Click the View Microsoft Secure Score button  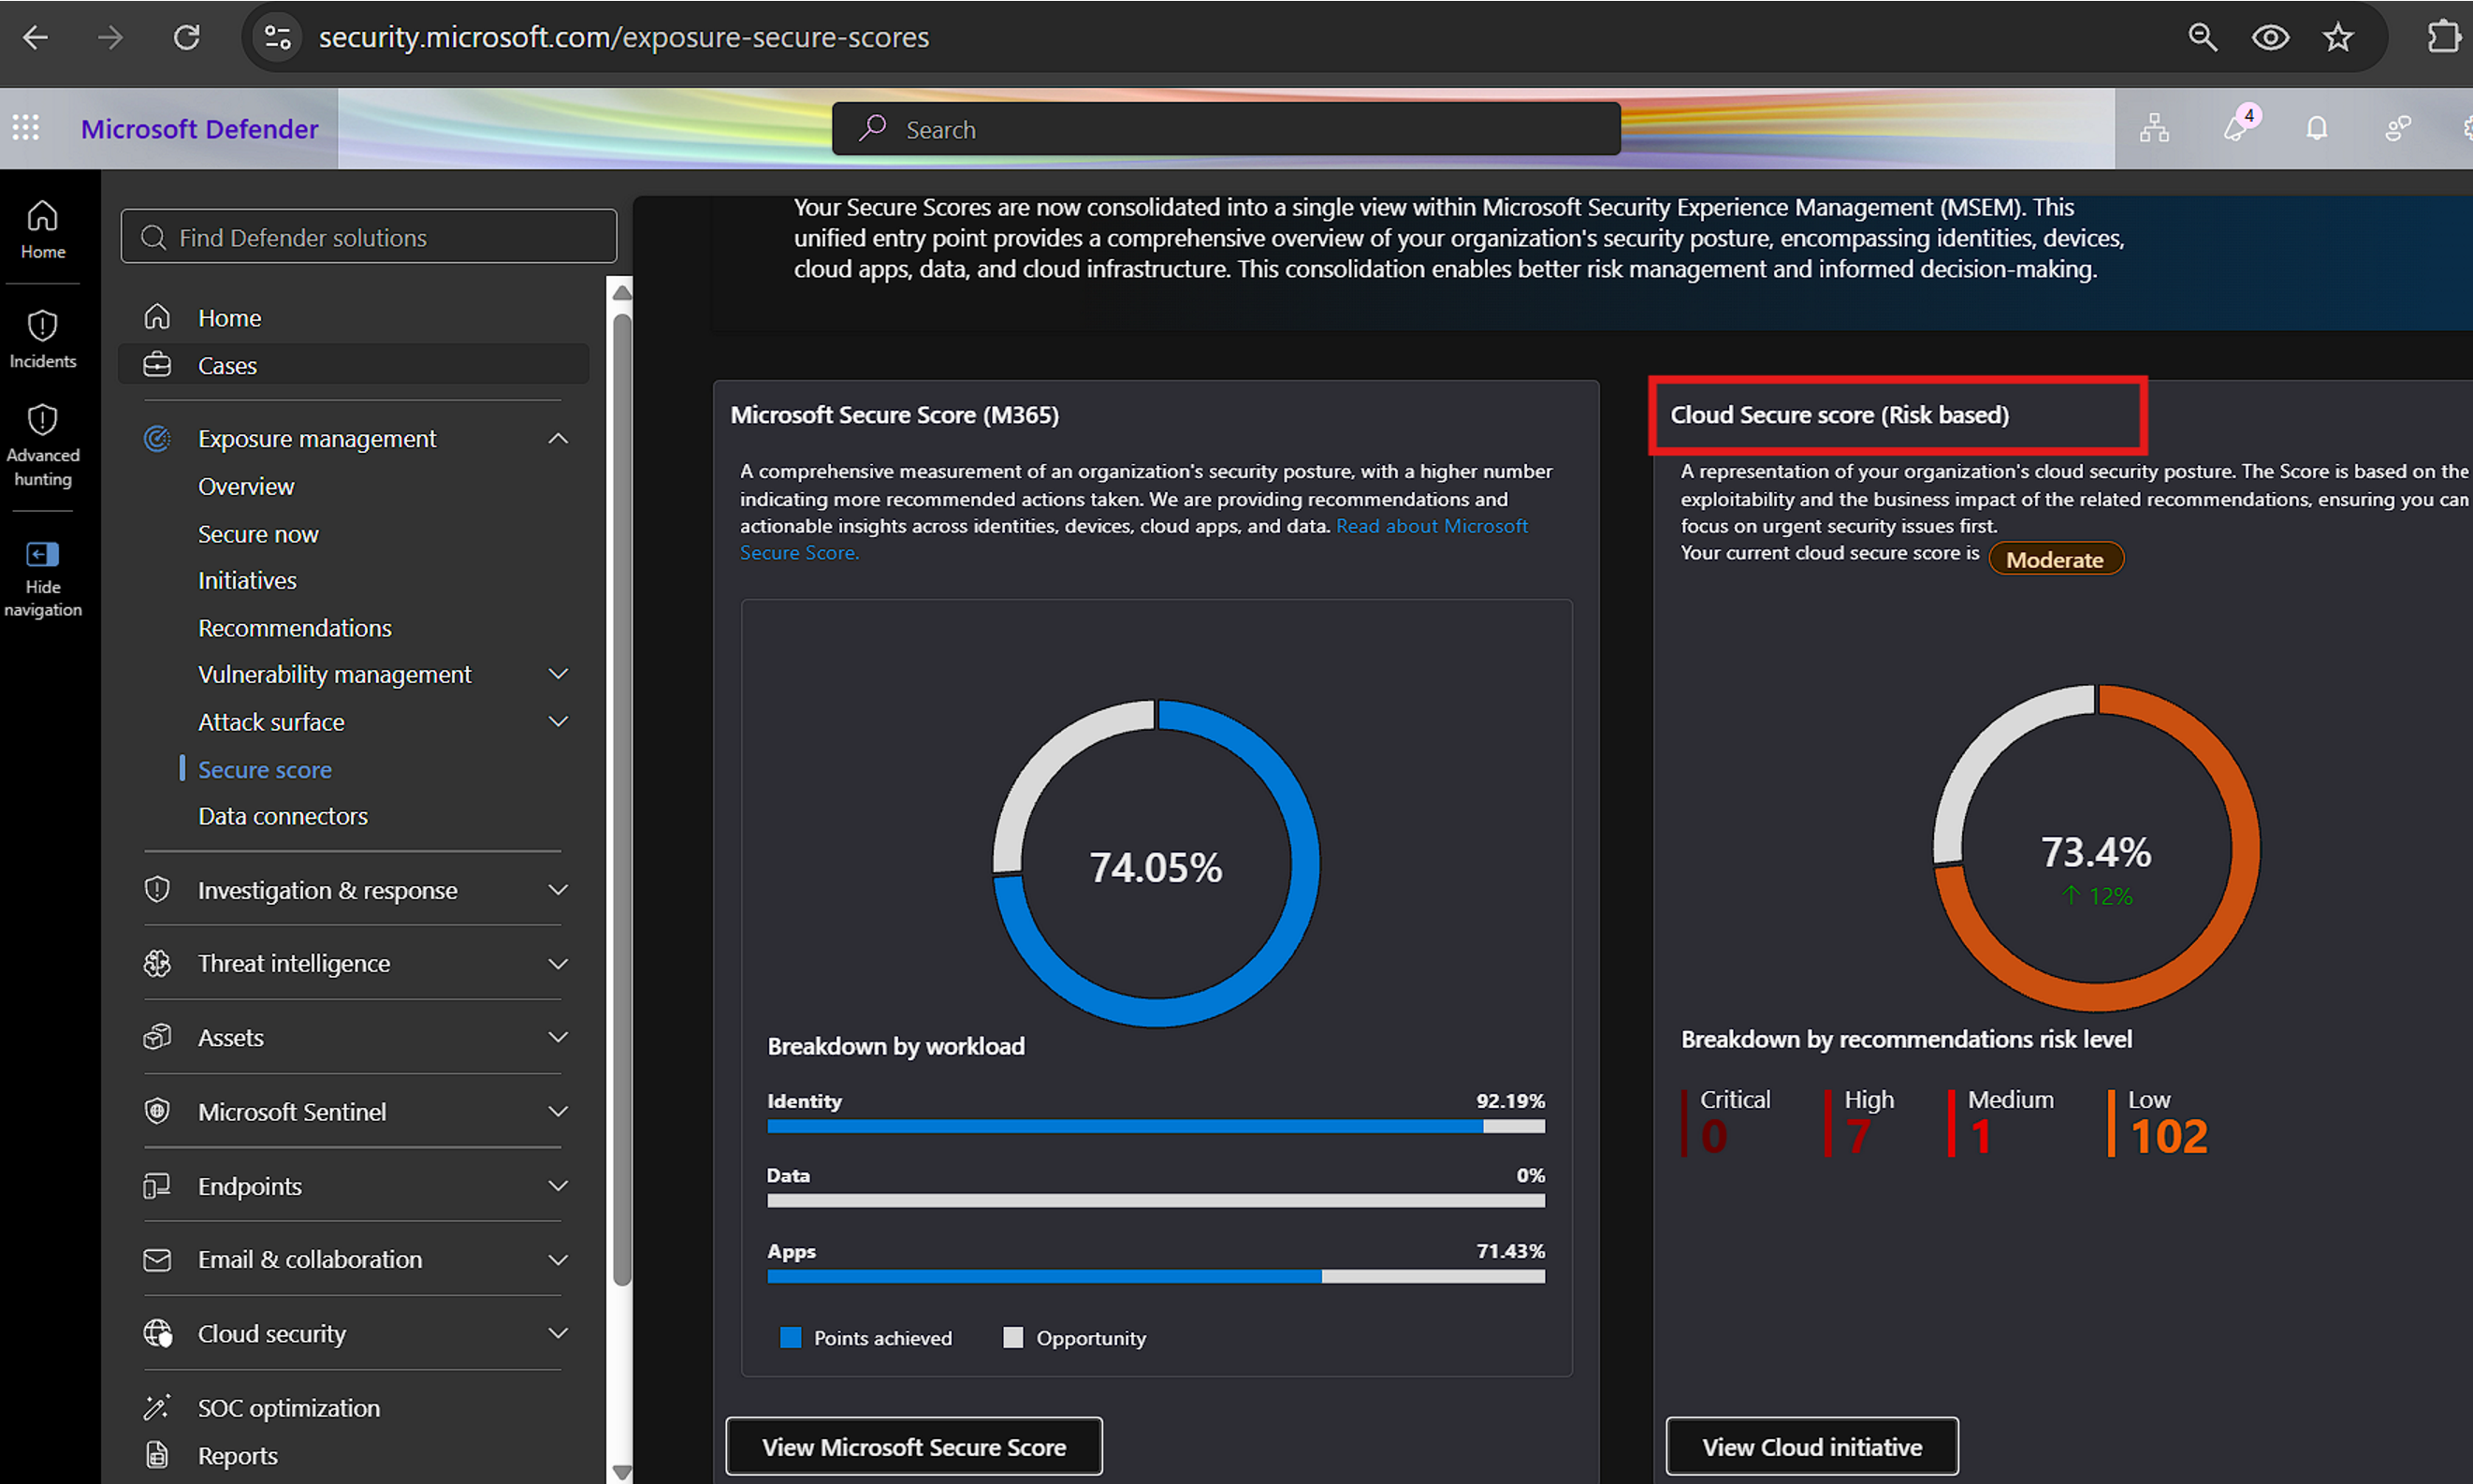[914, 1446]
